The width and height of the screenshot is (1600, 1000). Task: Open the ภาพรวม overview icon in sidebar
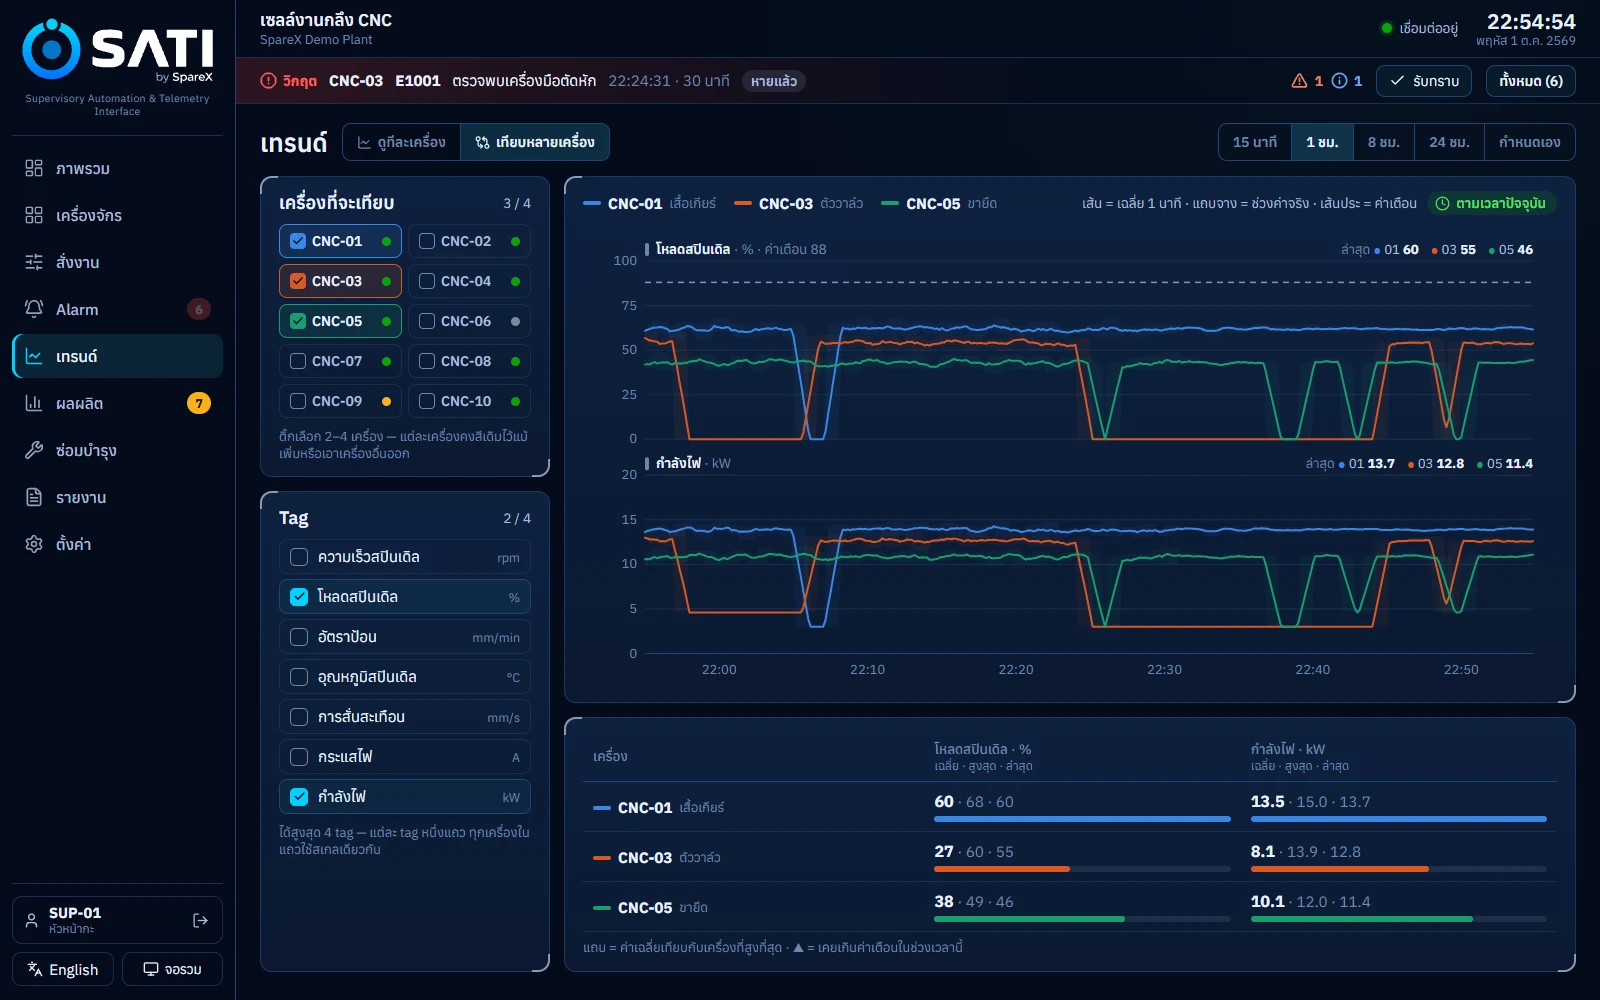point(34,168)
